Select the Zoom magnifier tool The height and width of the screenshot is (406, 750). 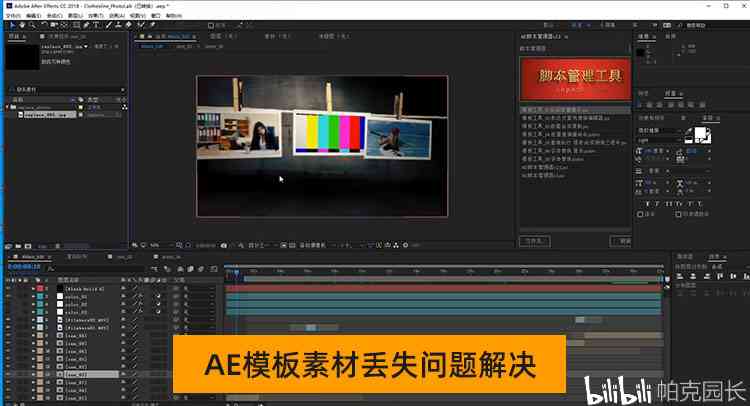(32, 25)
